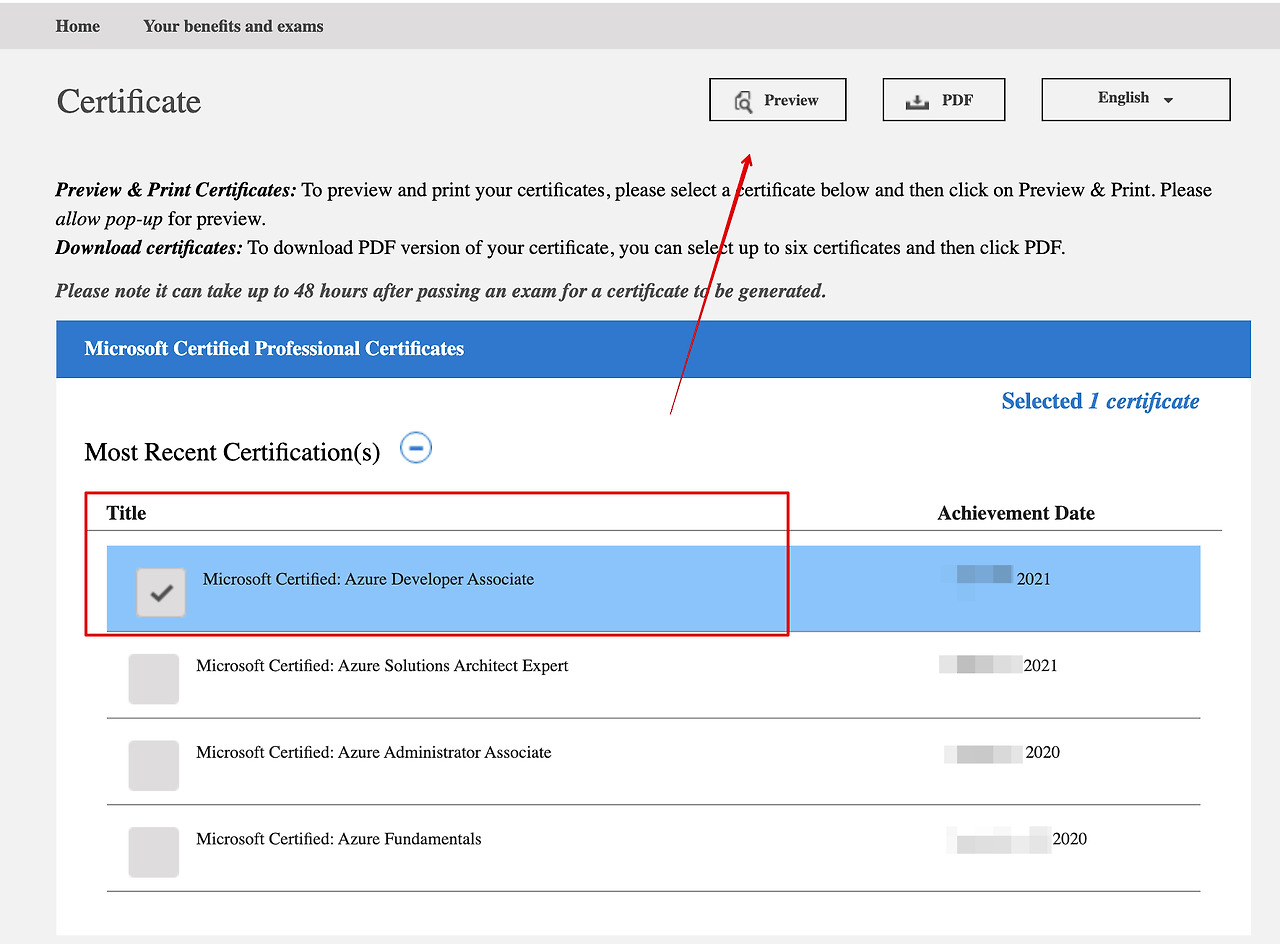Tick the Azure Administrator Associate checkbox
The height and width of the screenshot is (944, 1280).
click(x=154, y=766)
